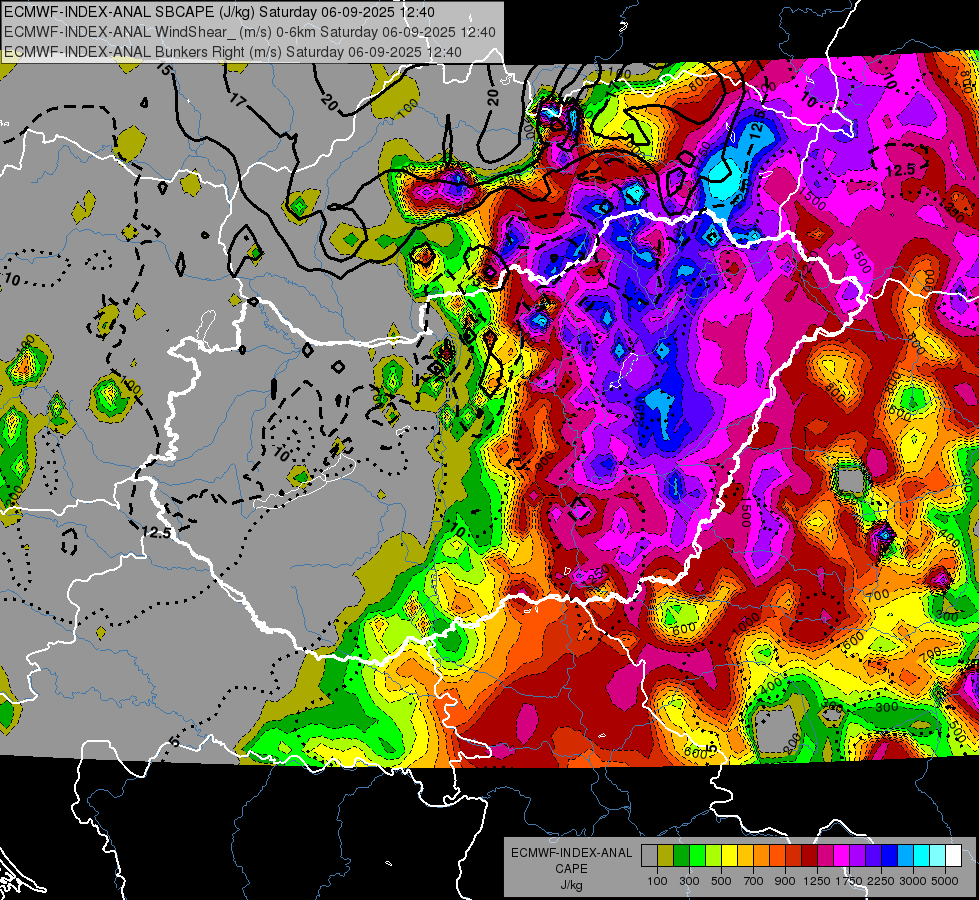
Task: Click the 900 tick label on the legend bar
Action: [785, 881]
